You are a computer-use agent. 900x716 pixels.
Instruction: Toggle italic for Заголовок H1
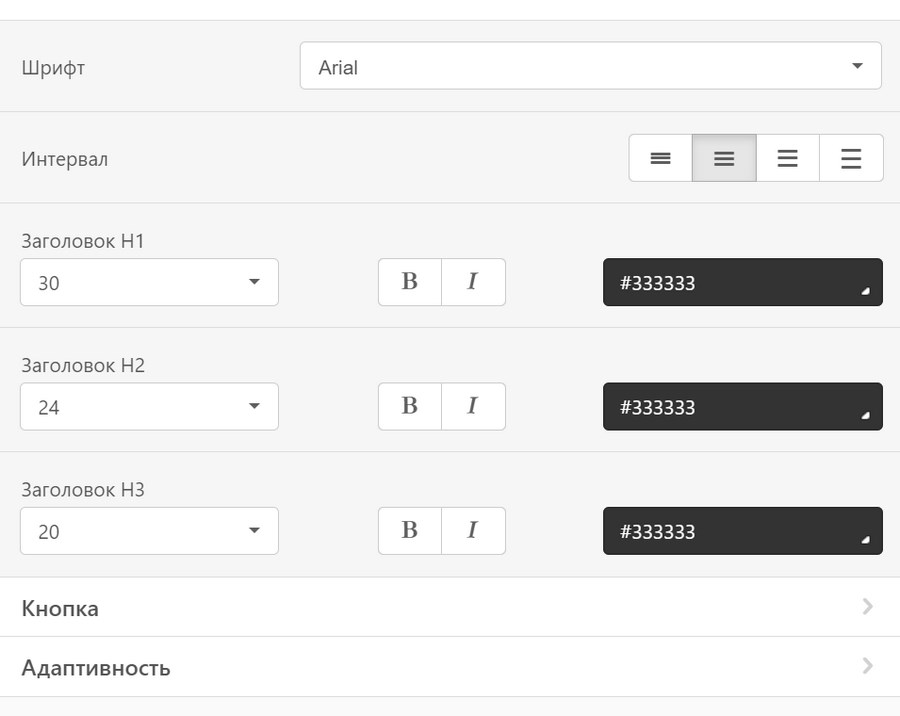coord(473,282)
